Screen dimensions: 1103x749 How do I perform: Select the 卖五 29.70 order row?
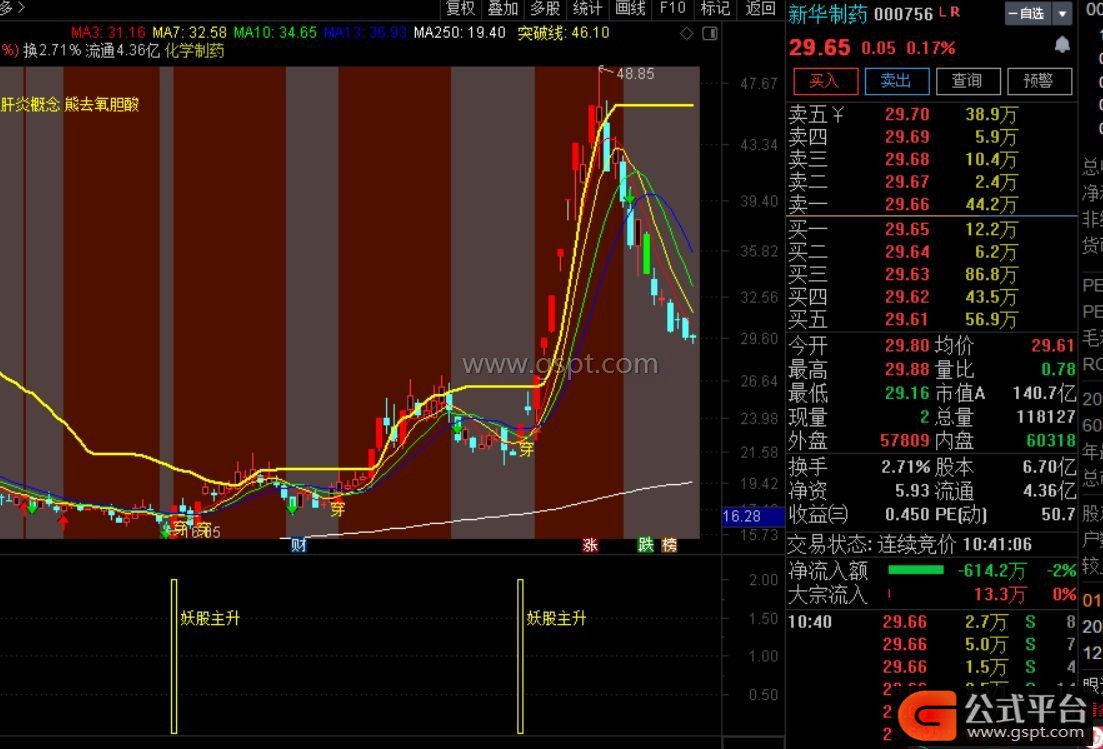931,114
